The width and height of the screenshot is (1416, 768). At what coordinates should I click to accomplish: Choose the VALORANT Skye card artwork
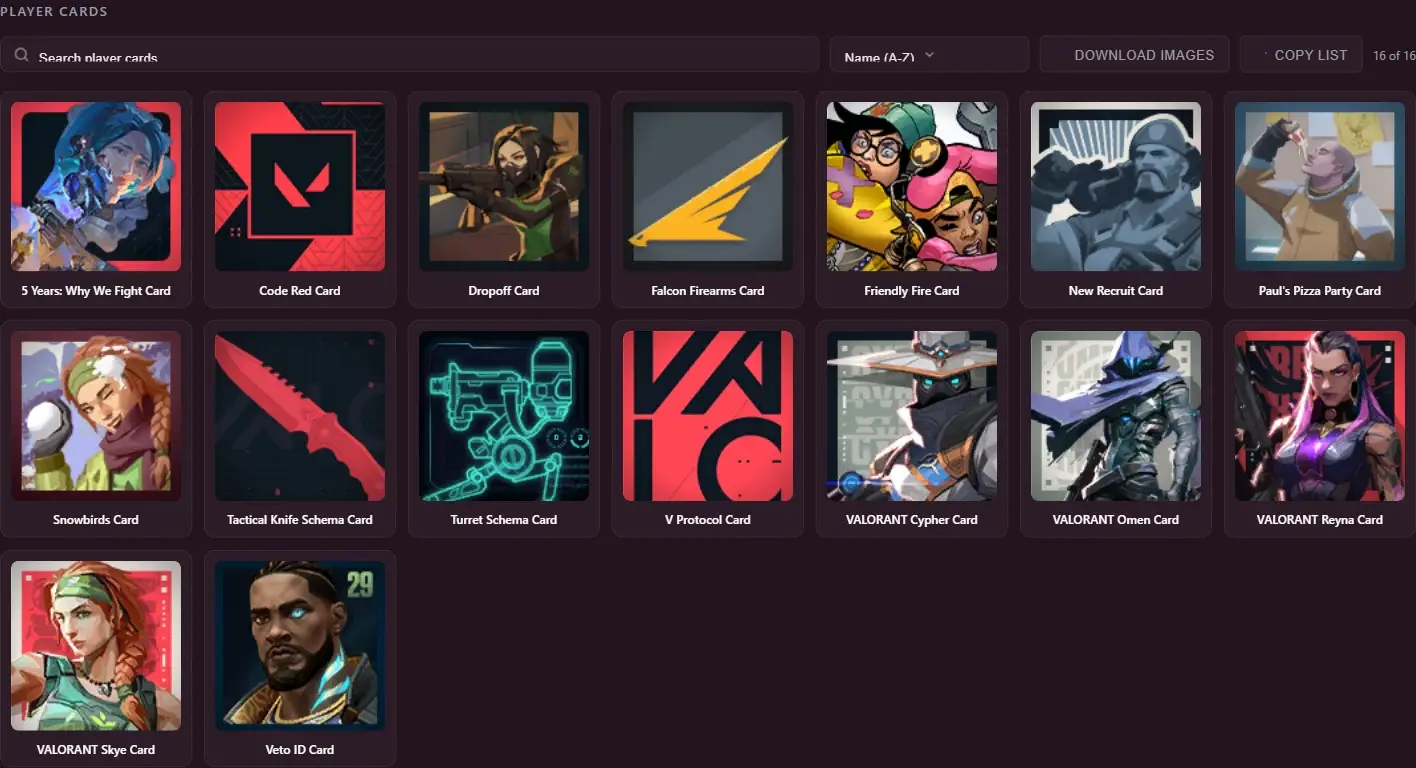coord(96,646)
